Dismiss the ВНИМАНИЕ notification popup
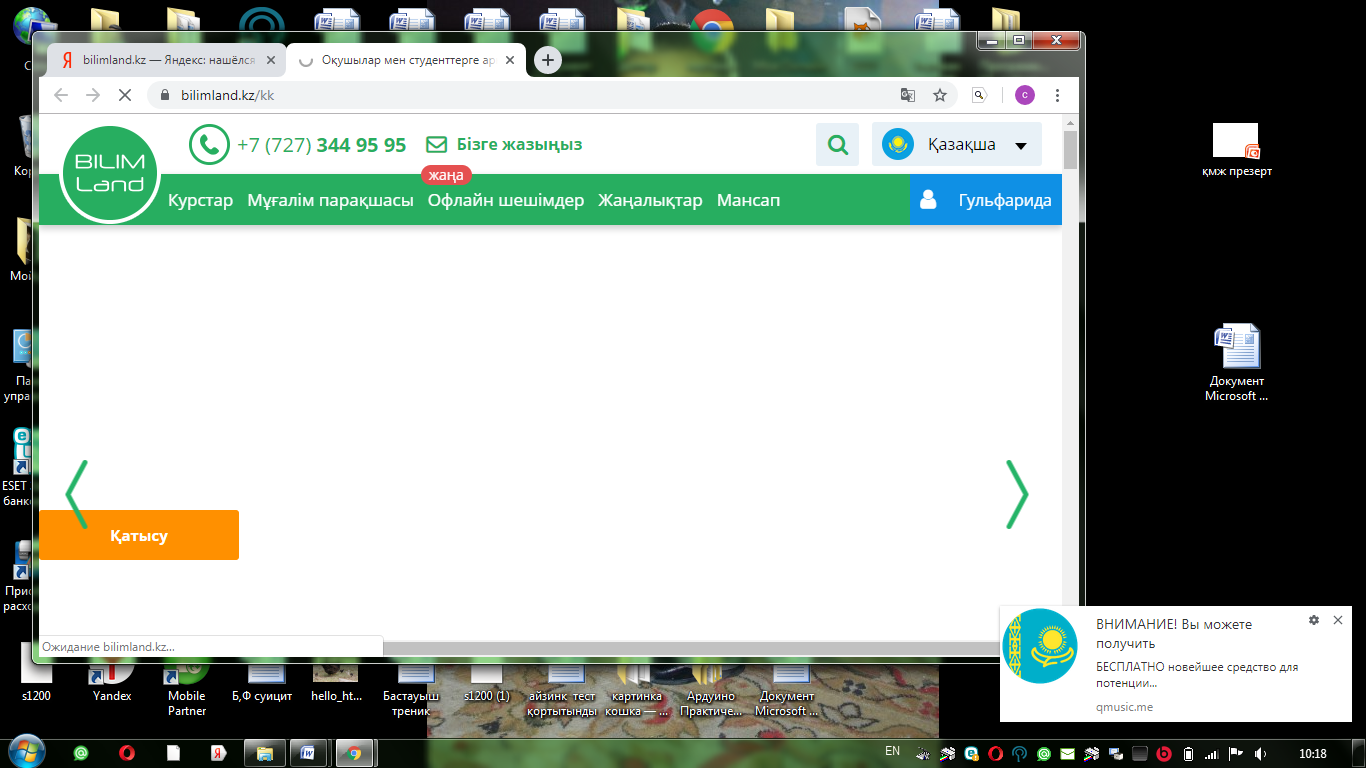1366x768 pixels. (x=1338, y=620)
